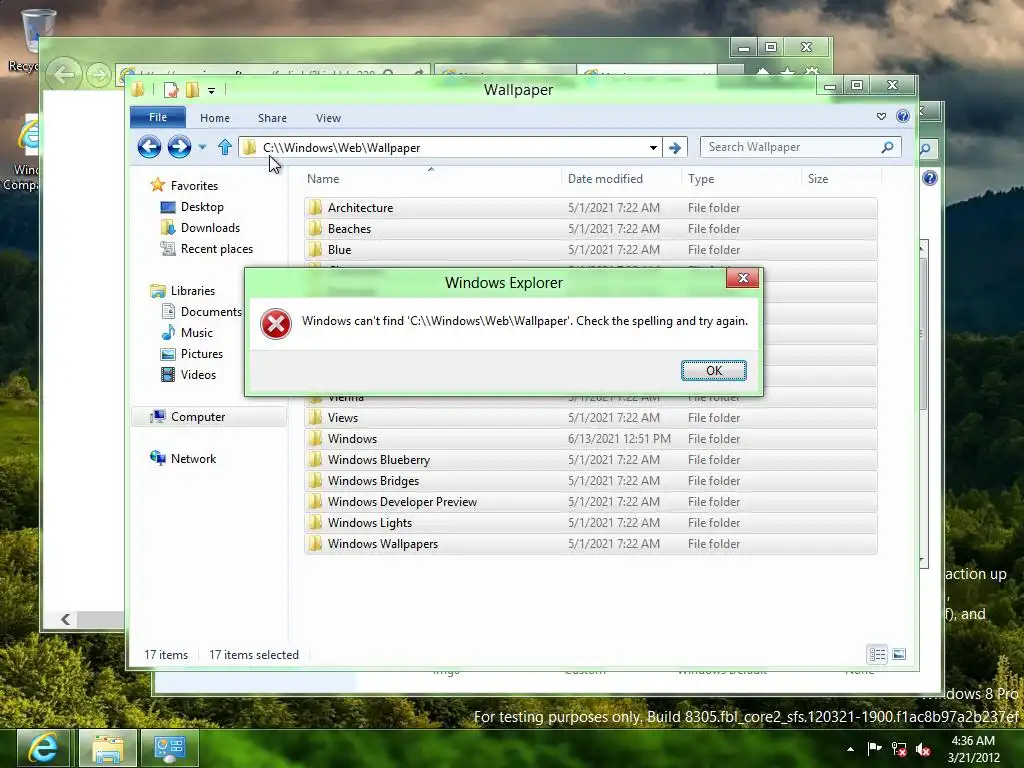Go up one folder level
This screenshot has height=768, width=1024.
point(225,147)
